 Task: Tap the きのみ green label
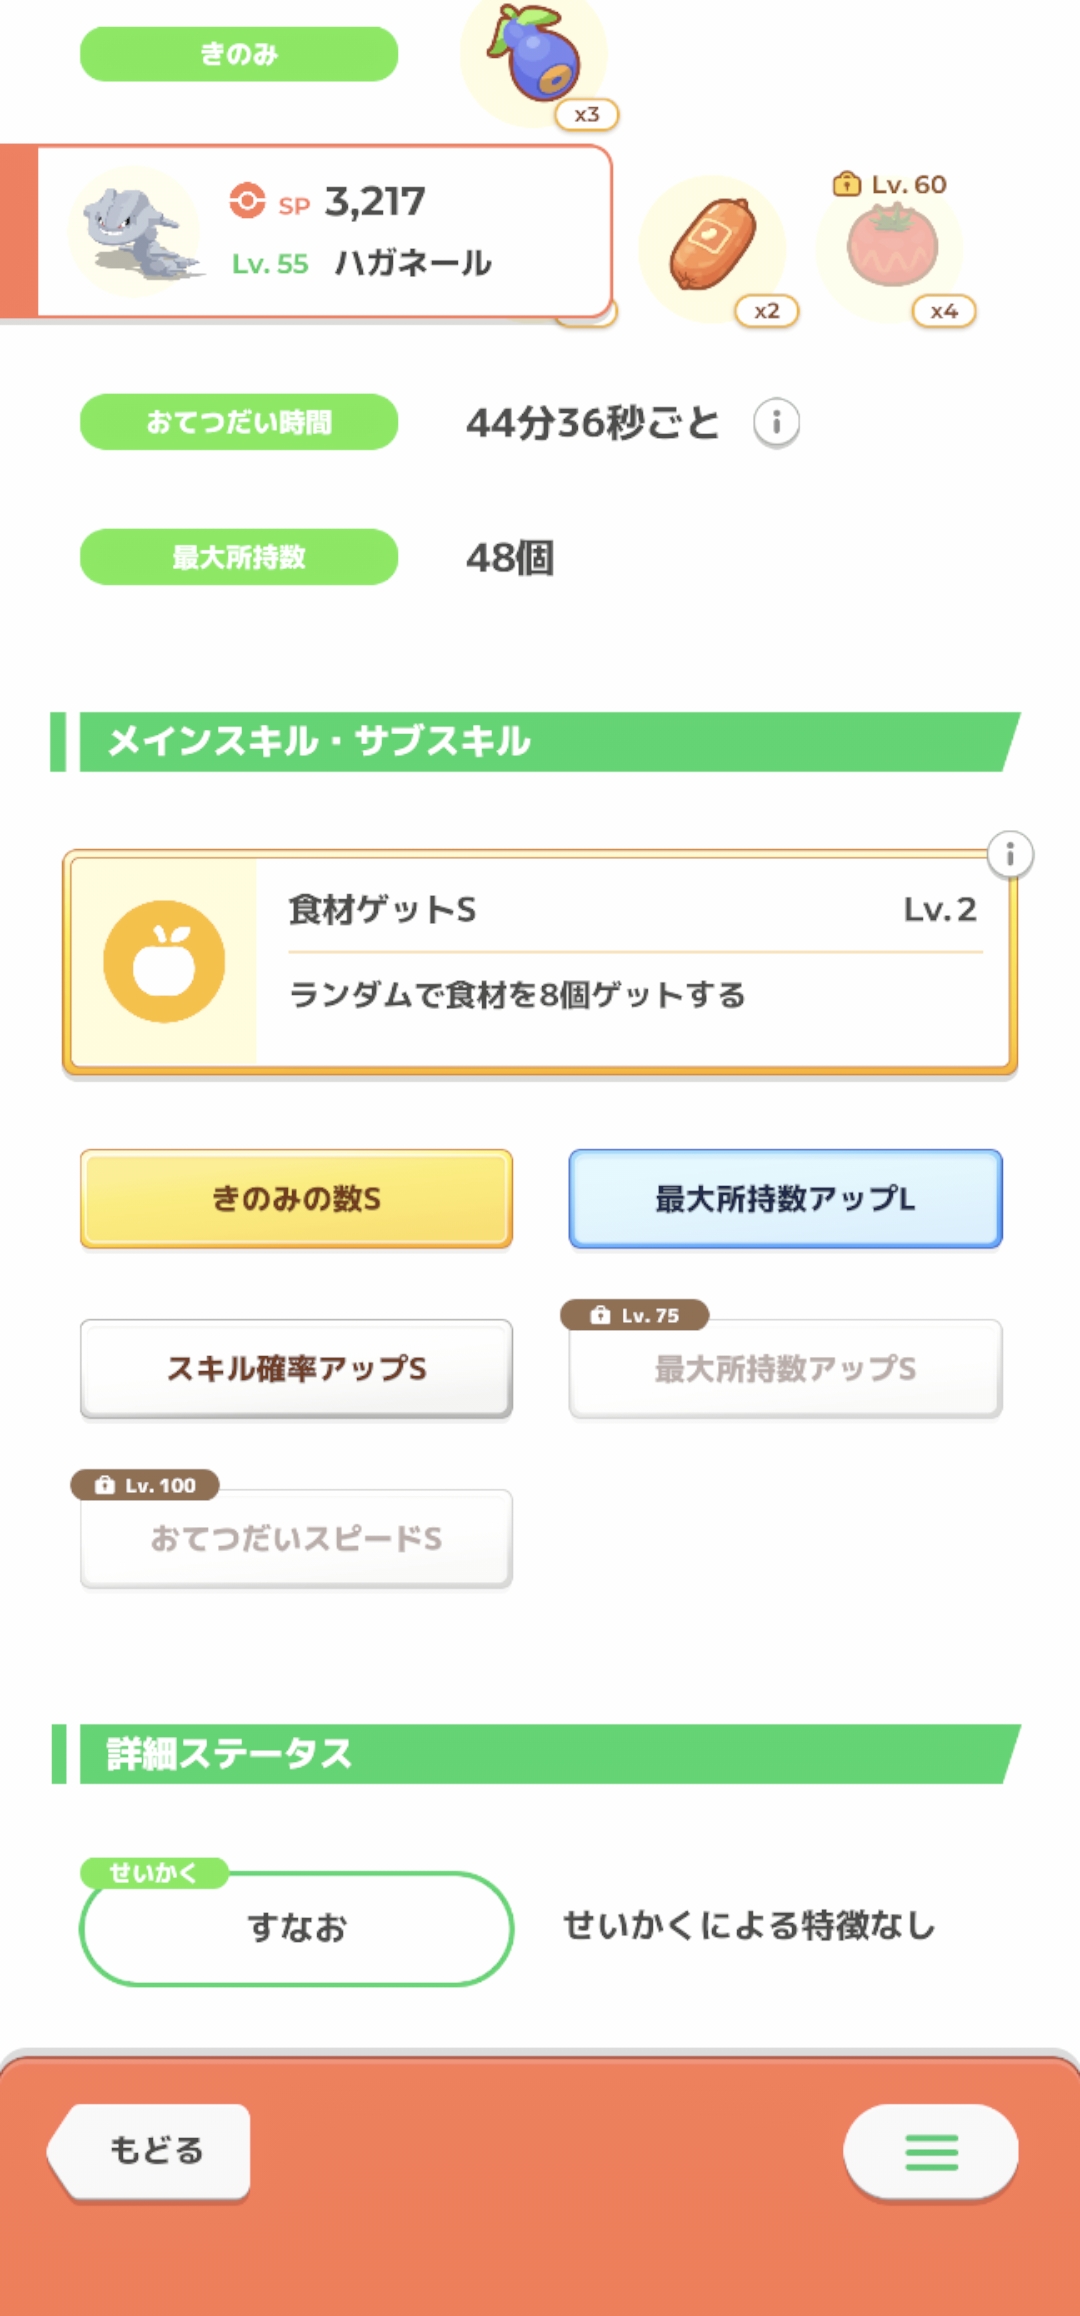[239, 54]
